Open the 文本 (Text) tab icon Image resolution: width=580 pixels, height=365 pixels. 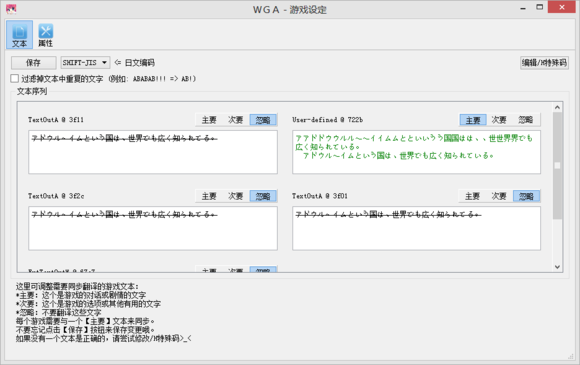[19, 35]
